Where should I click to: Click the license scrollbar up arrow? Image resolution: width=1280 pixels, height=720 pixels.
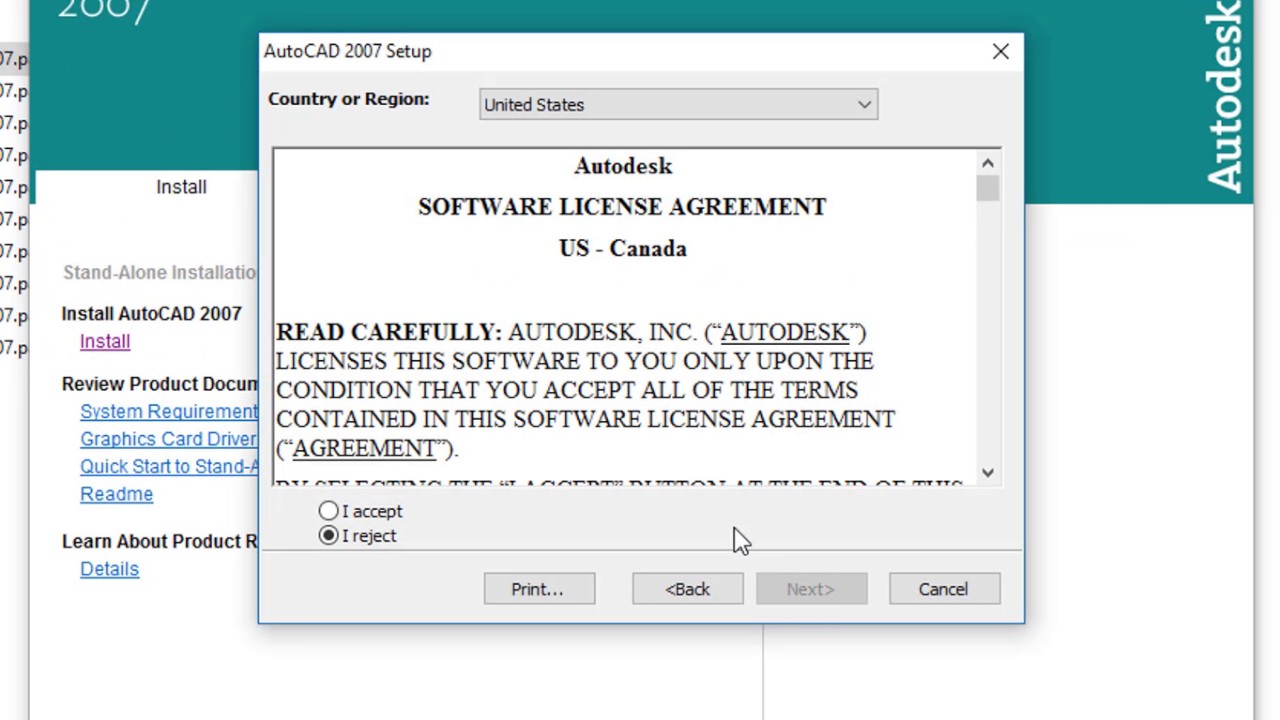988,163
